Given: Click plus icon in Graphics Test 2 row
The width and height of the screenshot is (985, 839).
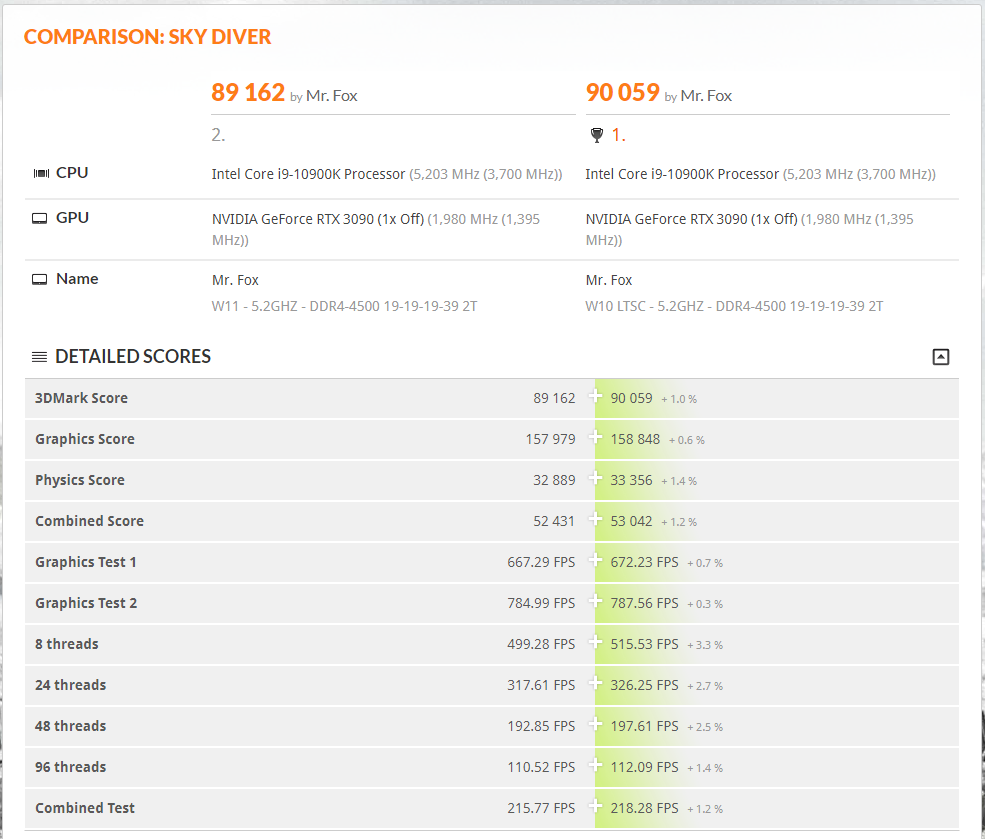Looking at the screenshot, I should point(595,601).
